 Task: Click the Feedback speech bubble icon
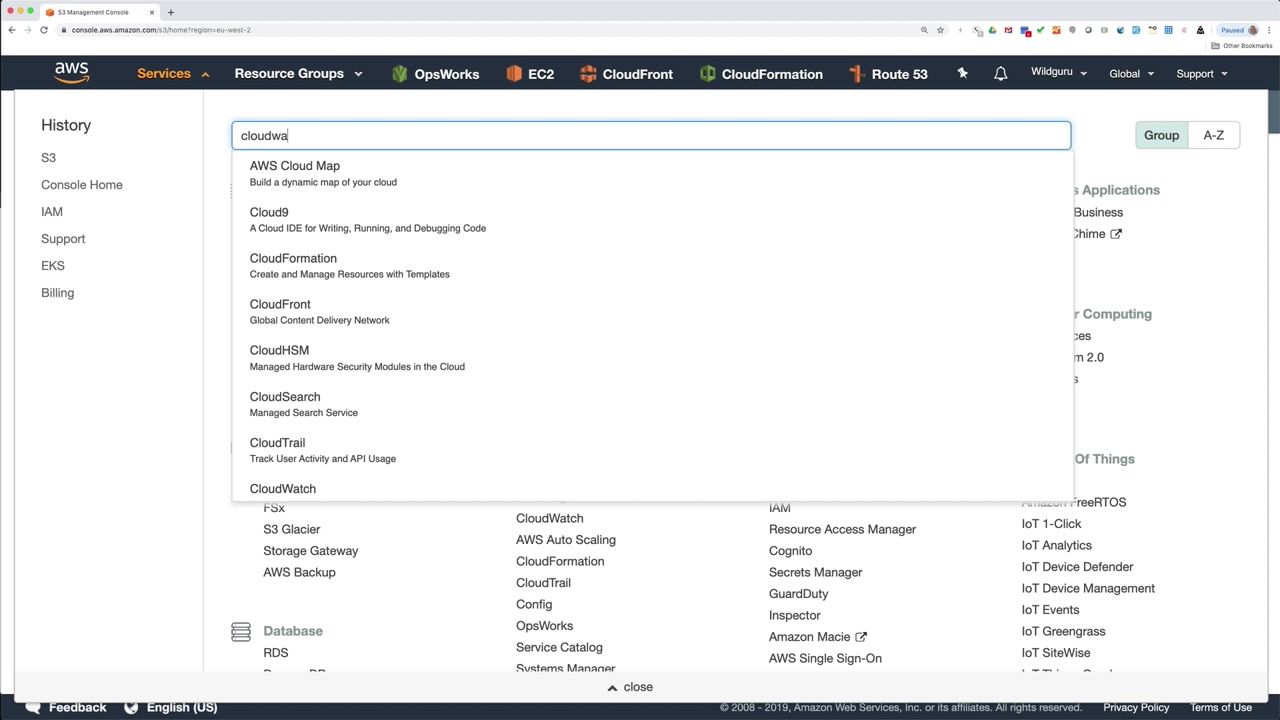pos(33,707)
